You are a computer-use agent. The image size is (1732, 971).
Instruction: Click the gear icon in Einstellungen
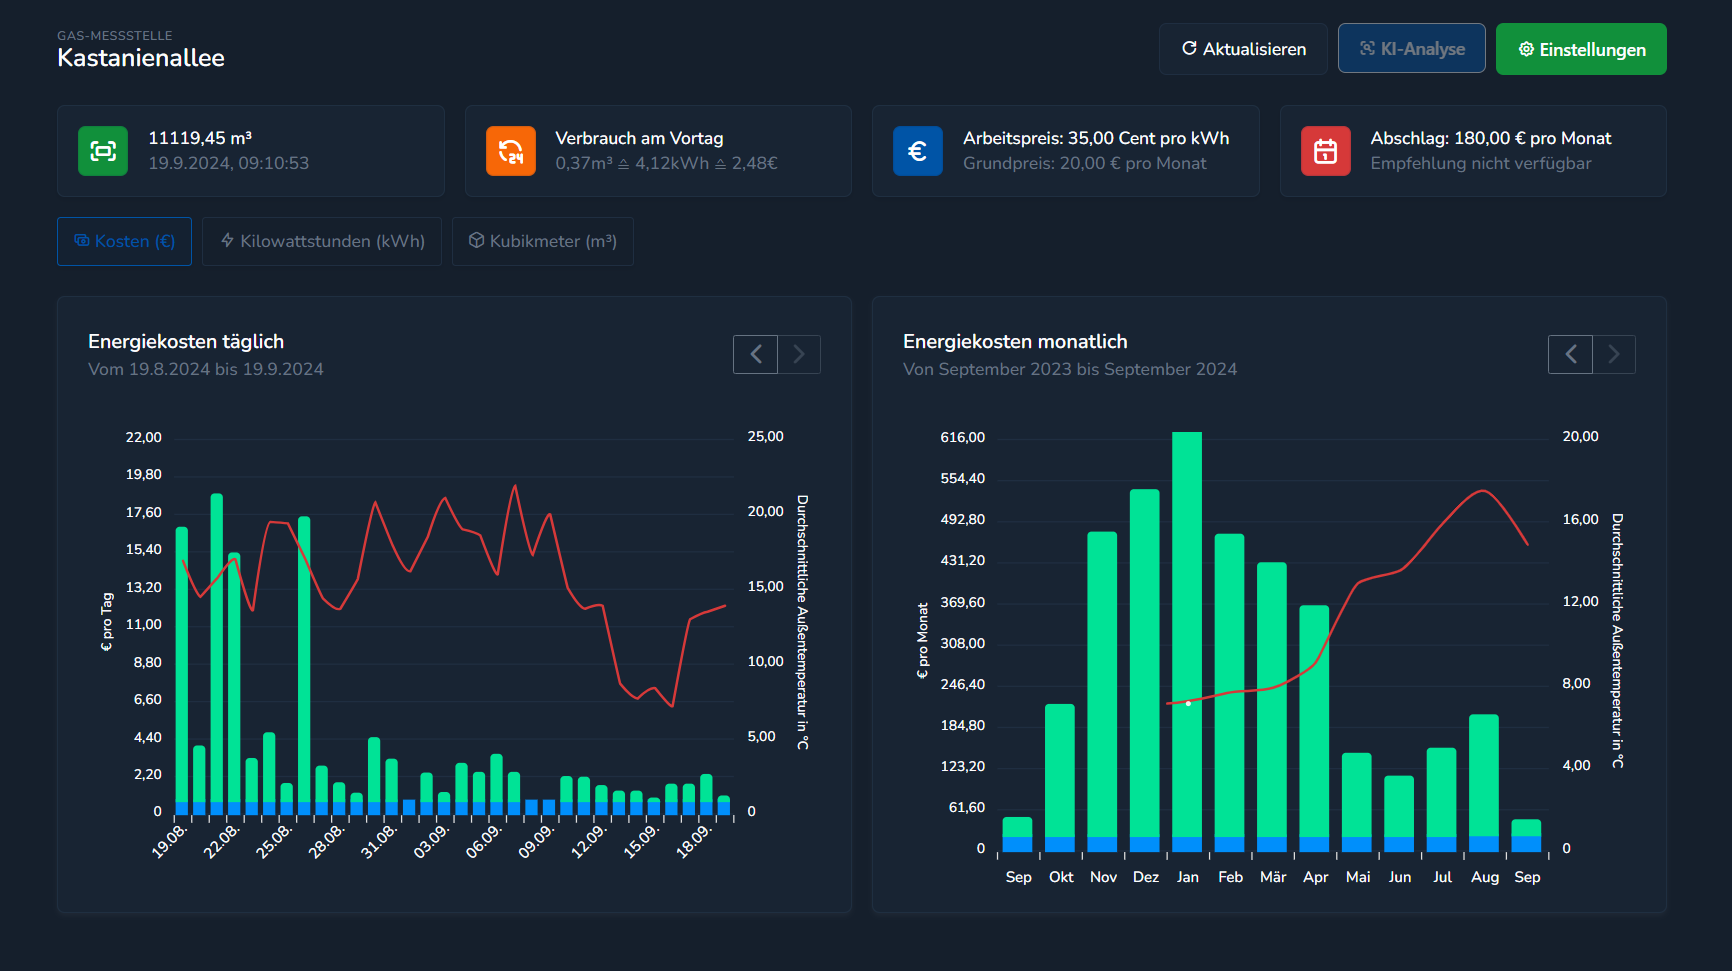pos(1526,48)
